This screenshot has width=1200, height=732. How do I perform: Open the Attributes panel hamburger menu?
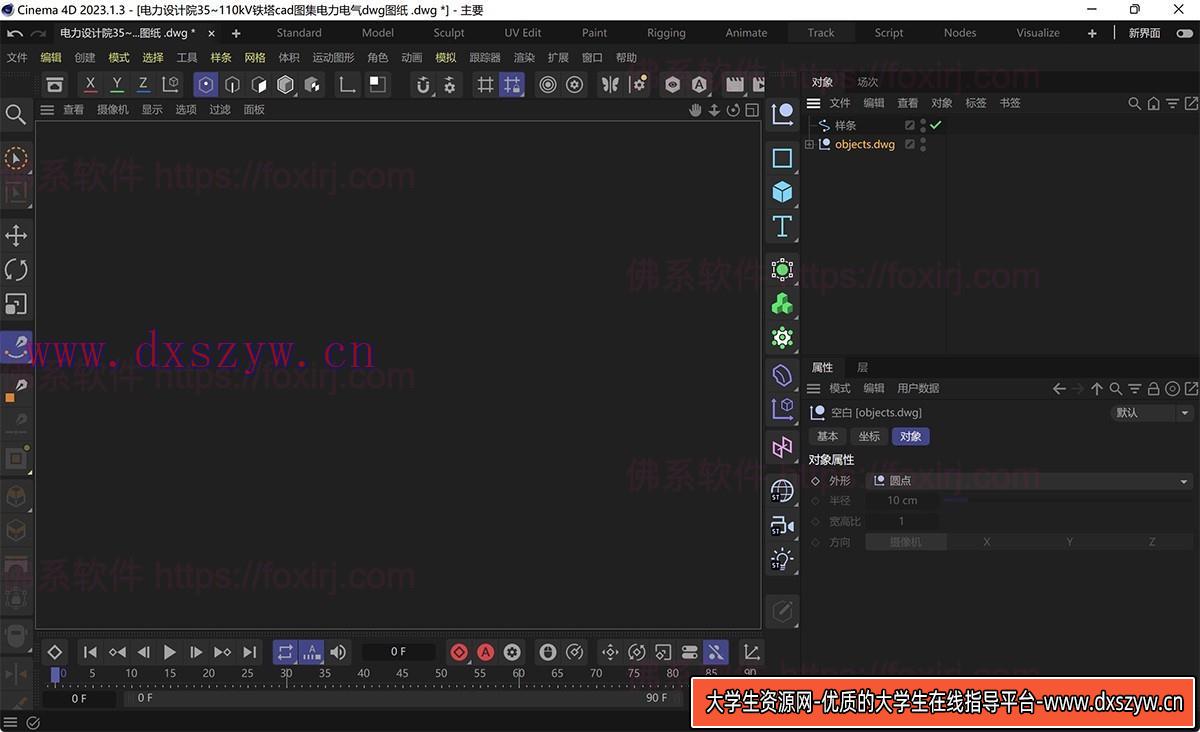(814, 388)
